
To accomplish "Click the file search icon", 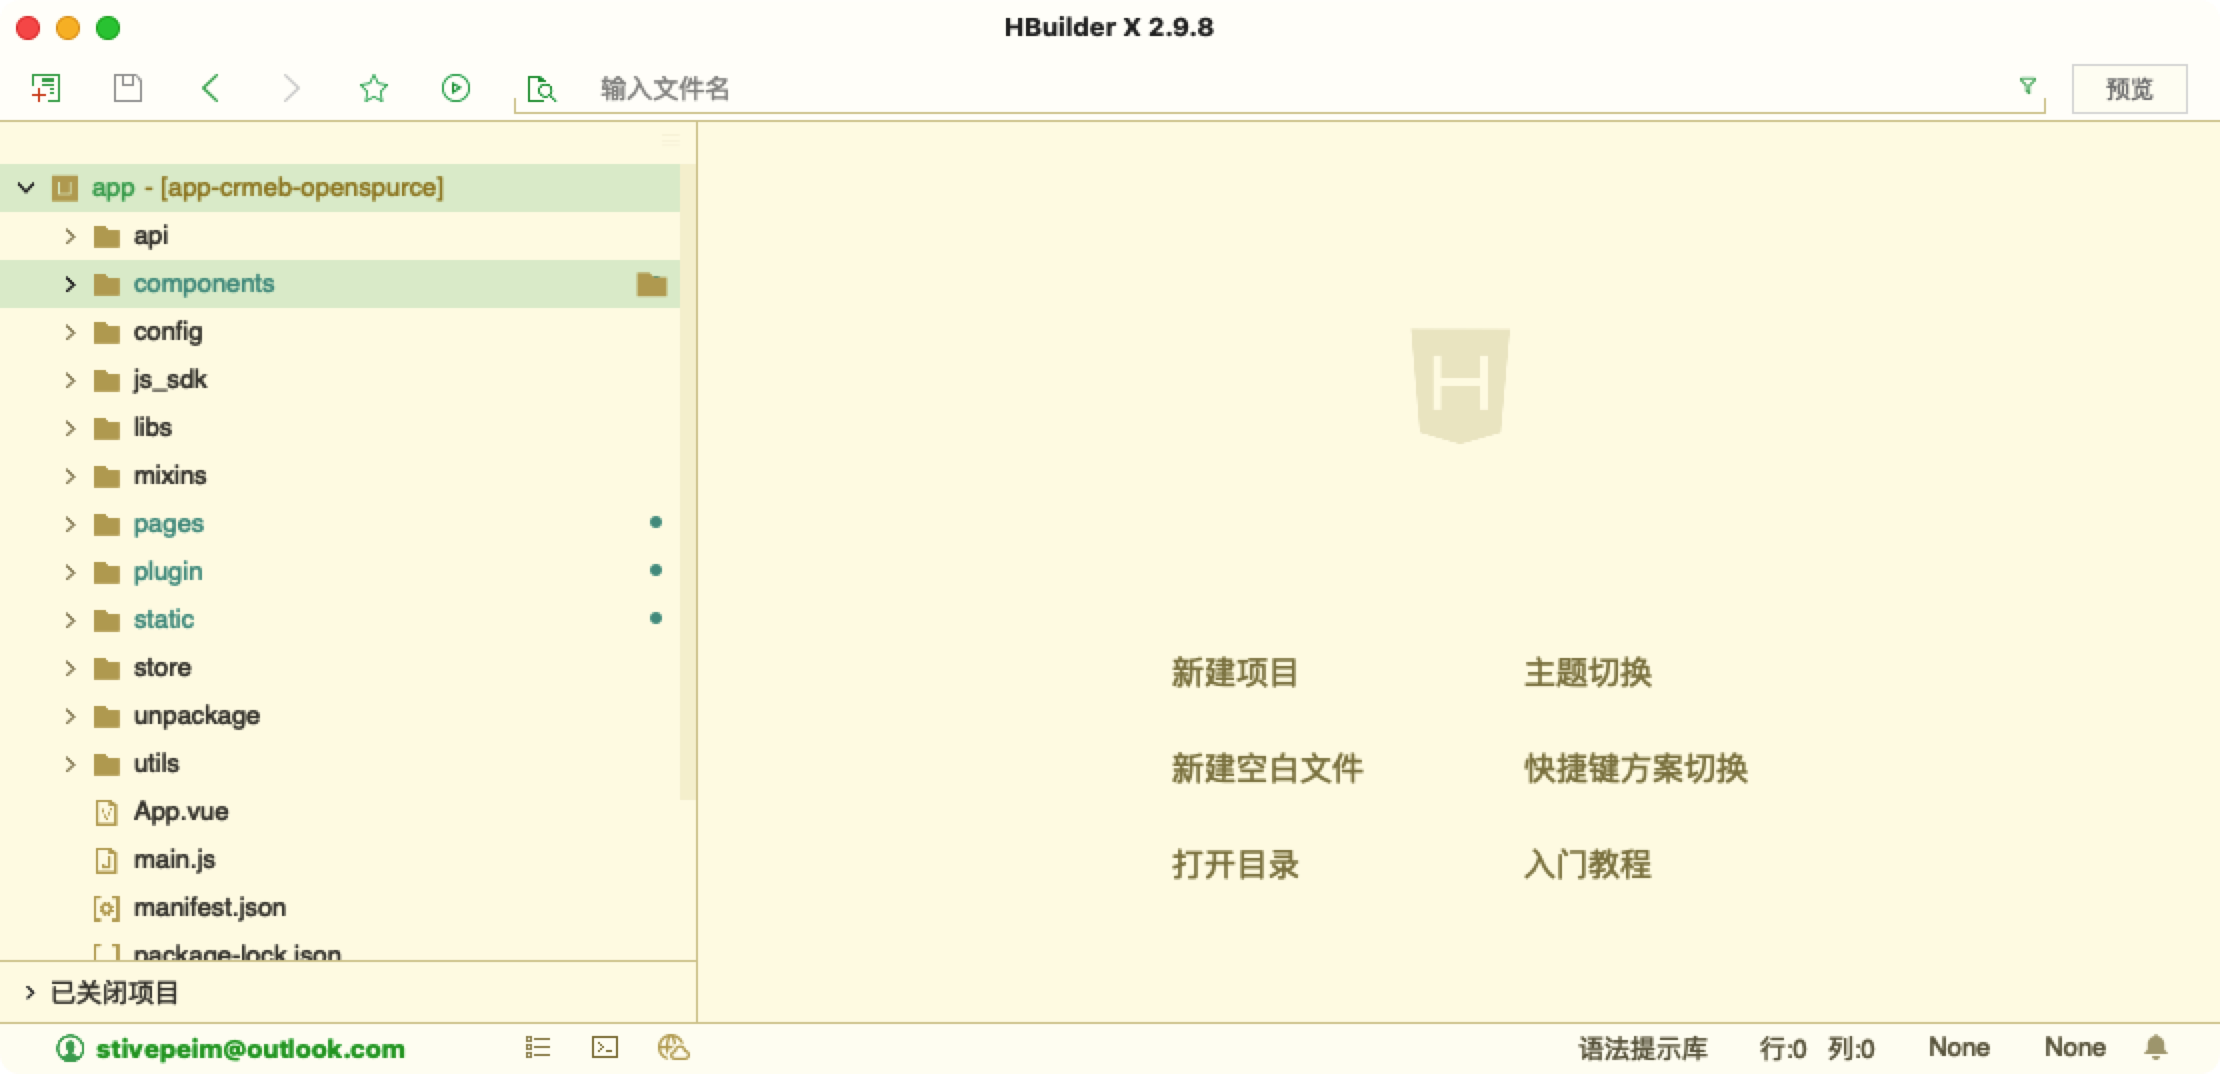I will pyautogui.click(x=540, y=89).
